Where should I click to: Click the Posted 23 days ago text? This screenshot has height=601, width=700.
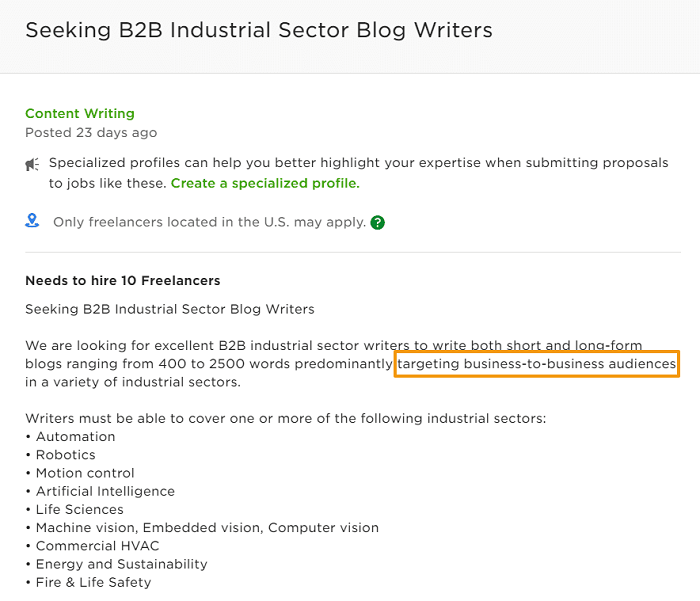click(x=91, y=132)
